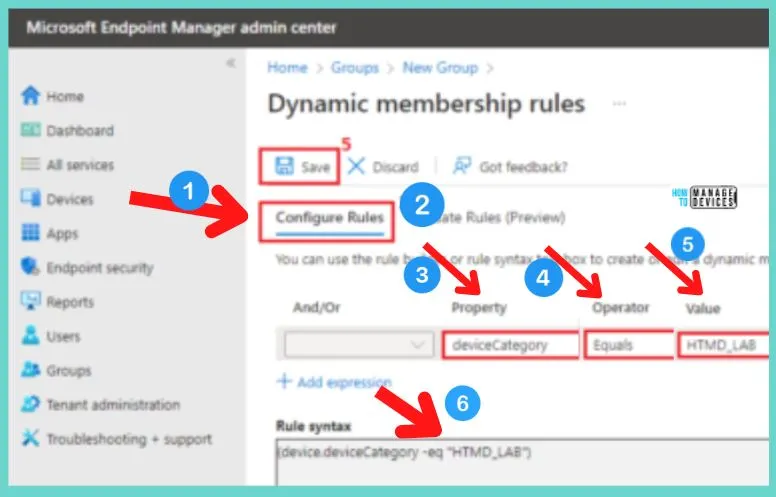Open Troubleshooting + support label in sidebar
Image resolution: width=776 pixels, height=497 pixels.
click(129, 439)
